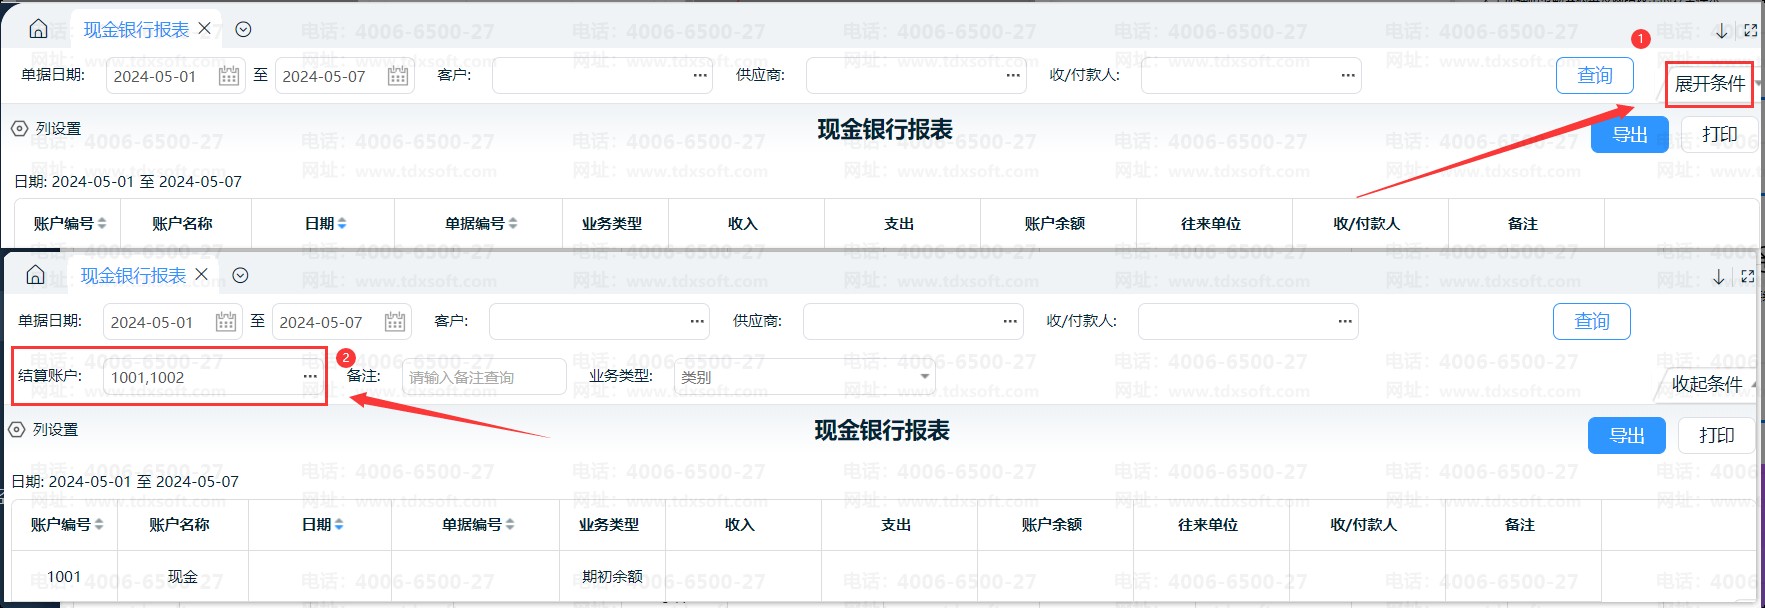Sort by 单据编号 column in the upper table

[x=513, y=224]
